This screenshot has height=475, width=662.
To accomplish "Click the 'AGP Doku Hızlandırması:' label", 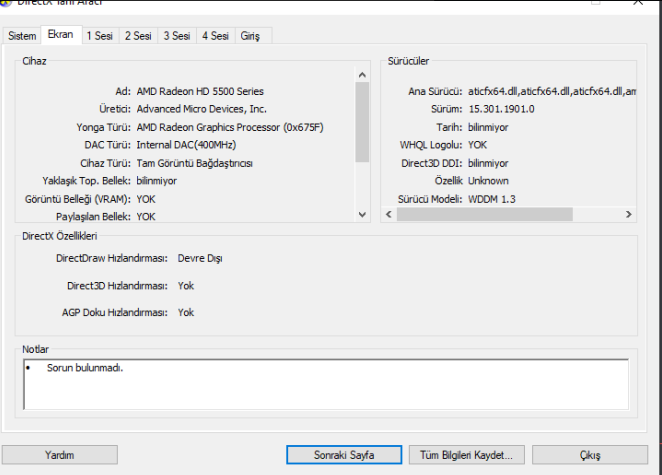I will [x=115, y=312].
